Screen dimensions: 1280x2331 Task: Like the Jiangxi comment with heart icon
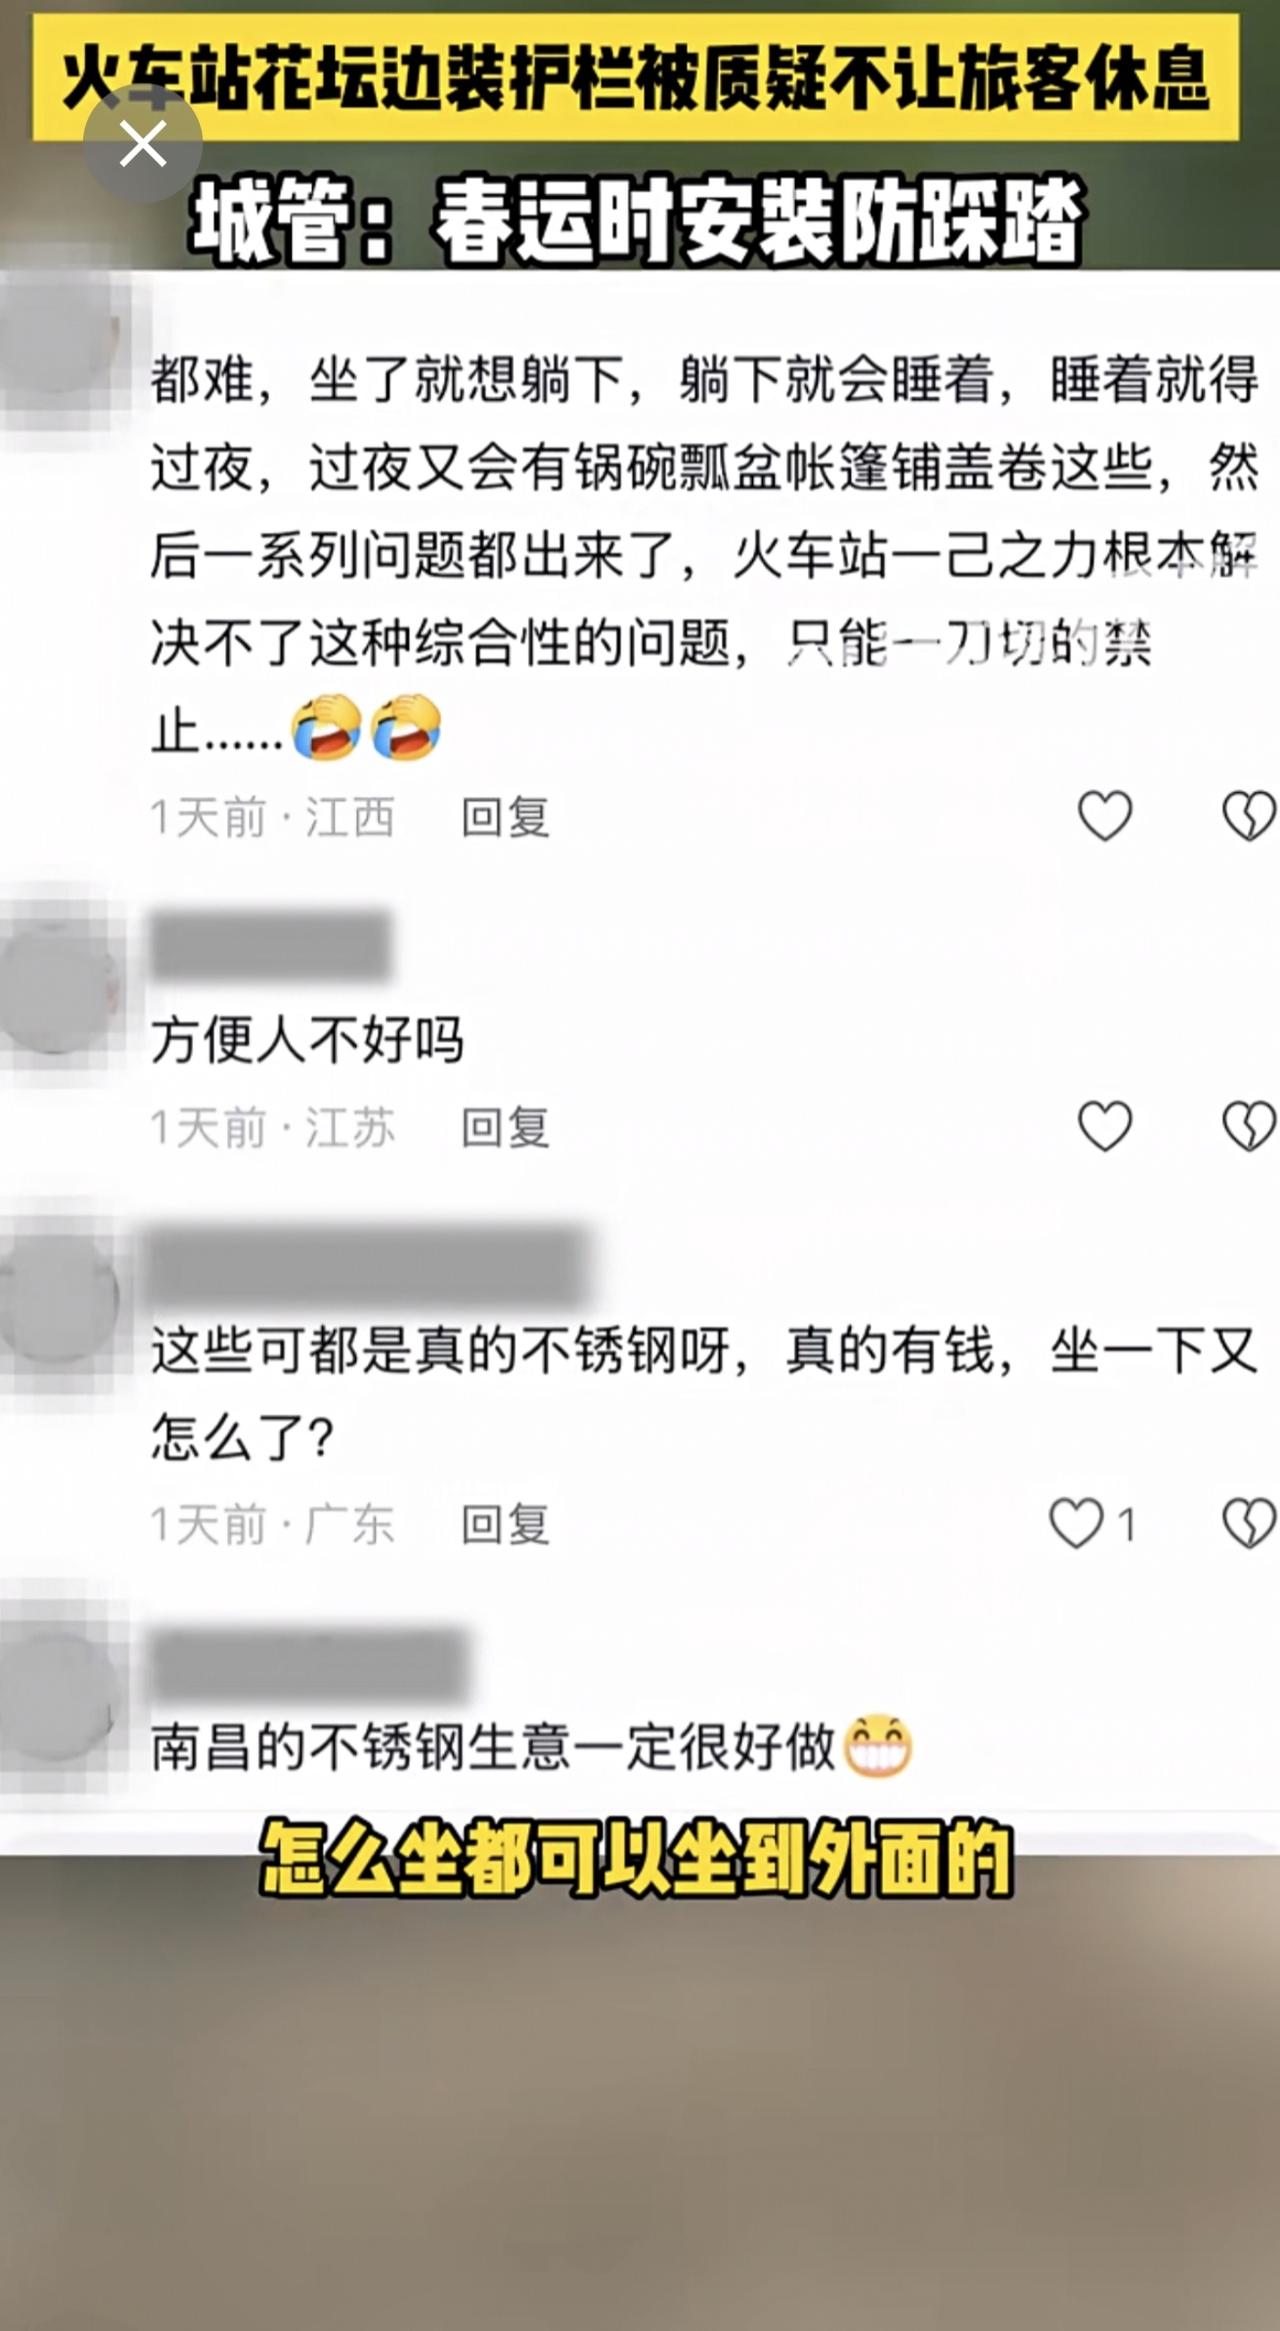tap(1105, 815)
